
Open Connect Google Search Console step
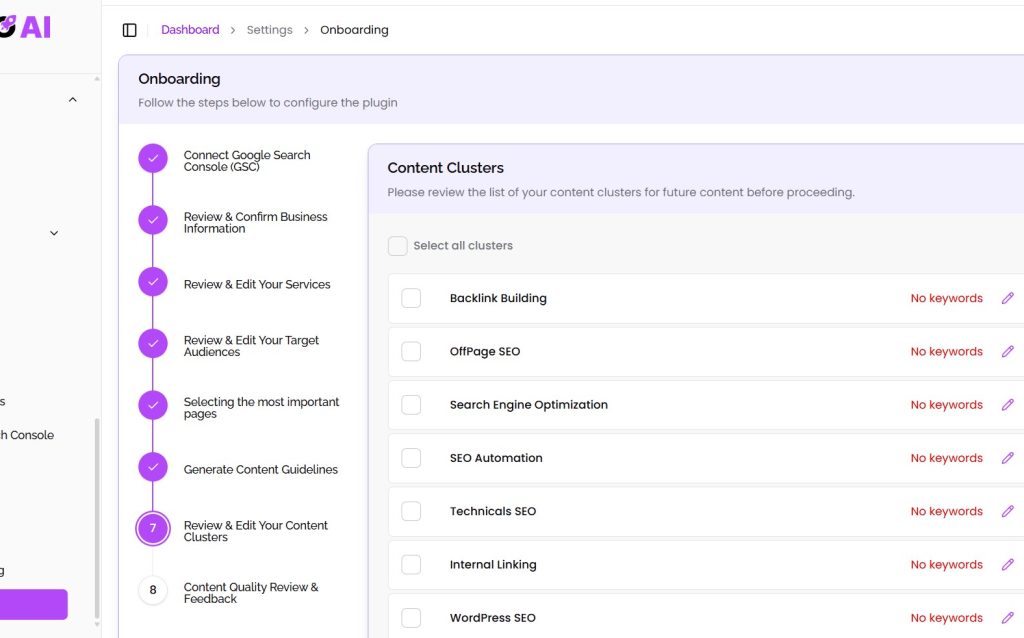(x=247, y=161)
